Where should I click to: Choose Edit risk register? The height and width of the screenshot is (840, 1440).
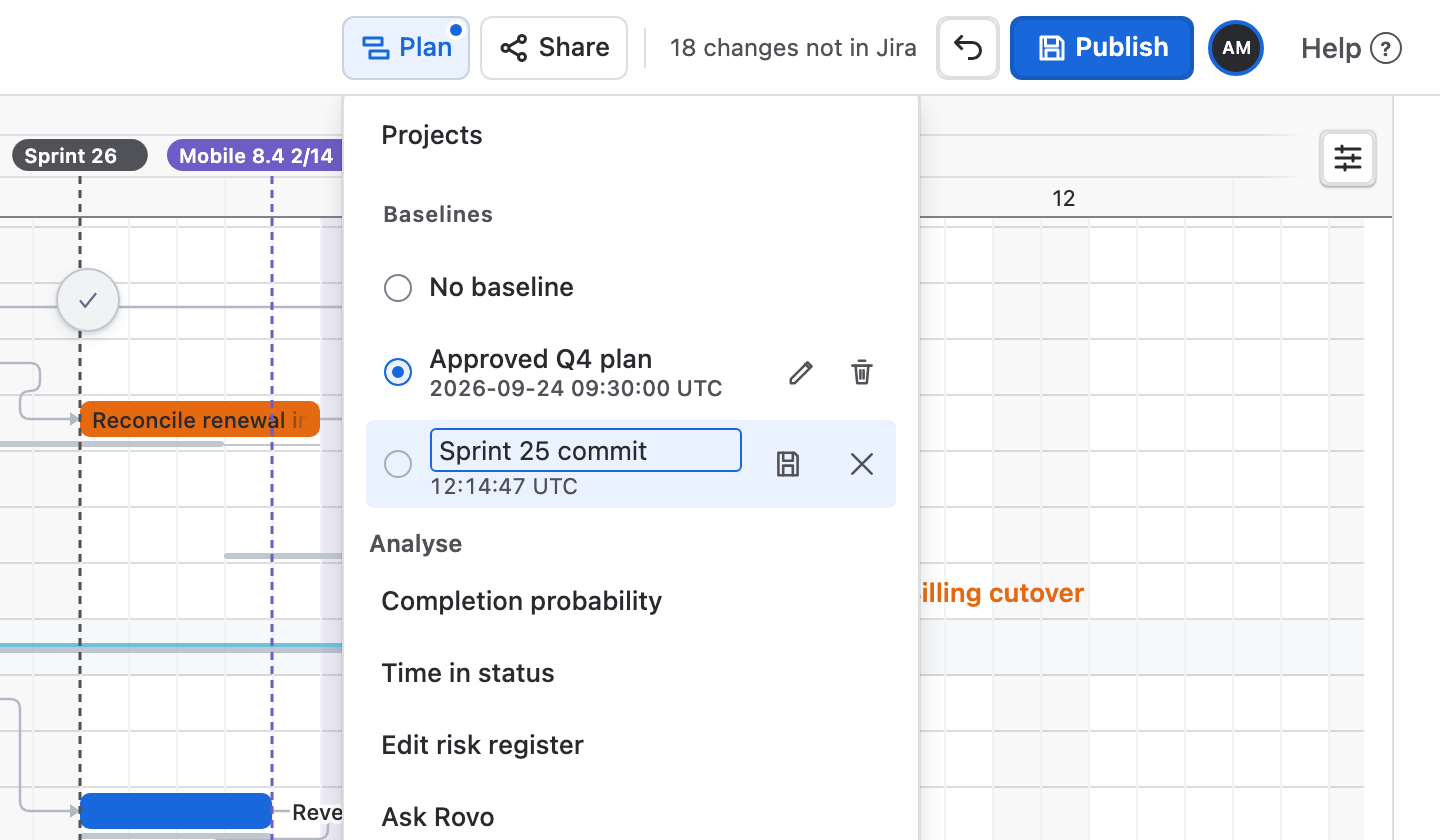point(483,745)
